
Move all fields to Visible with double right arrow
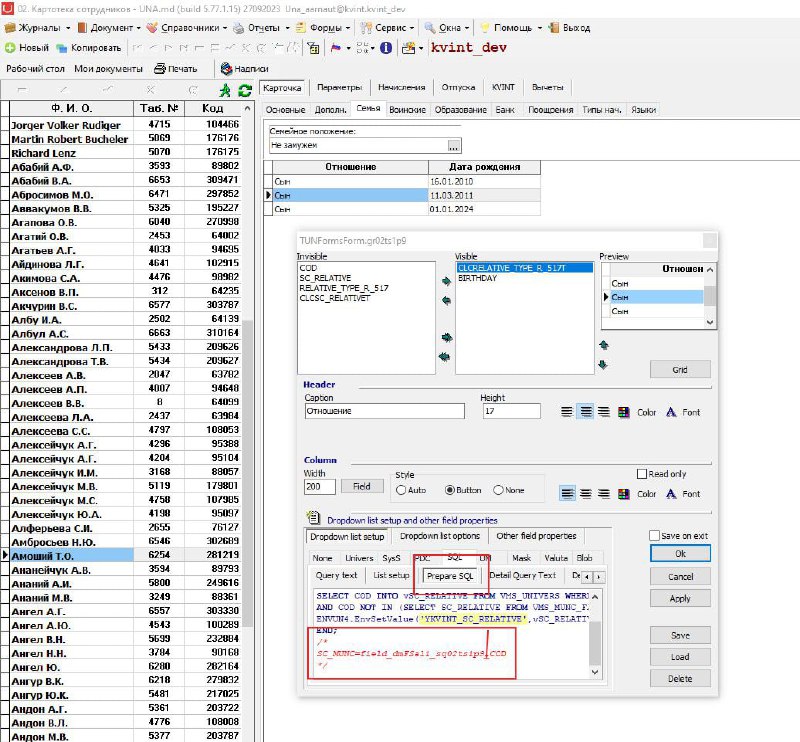point(446,337)
